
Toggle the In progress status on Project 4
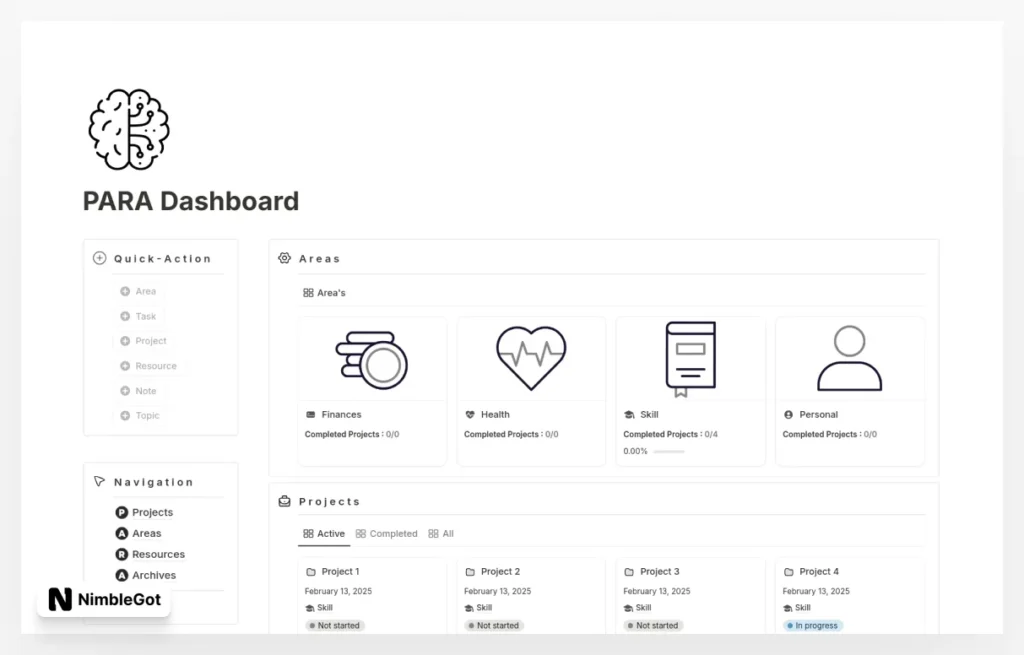click(x=812, y=625)
